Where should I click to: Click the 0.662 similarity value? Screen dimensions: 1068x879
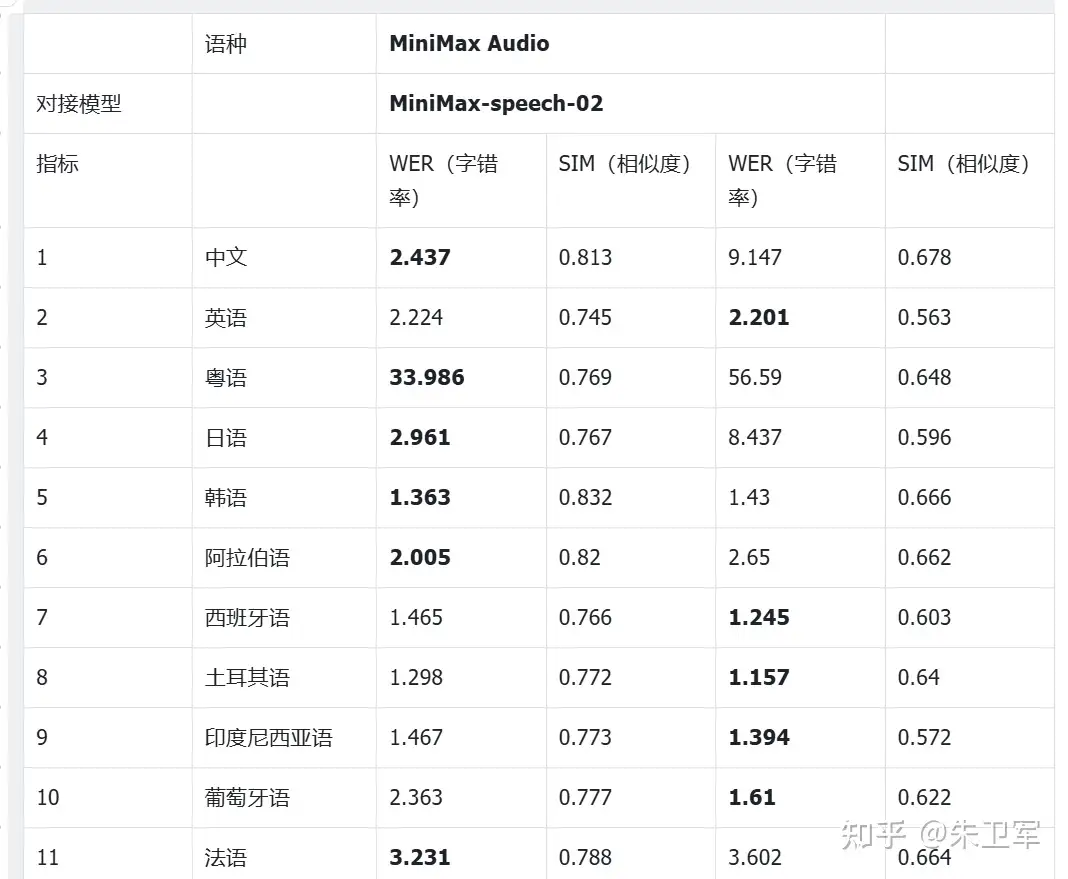click(x=924, y=558)
